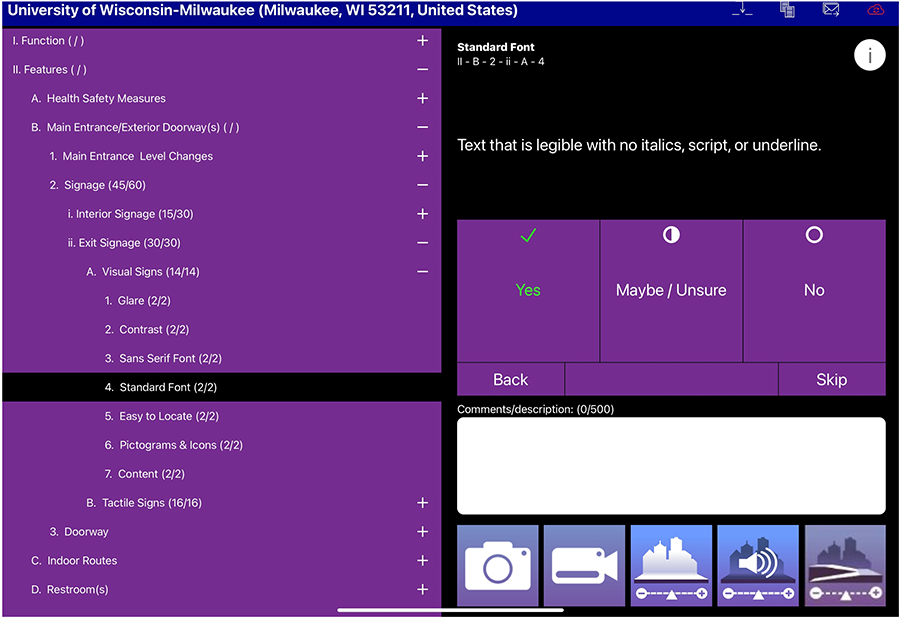Select the Yes answer option
Screen dimensions: 900x618
click(528, 290)
